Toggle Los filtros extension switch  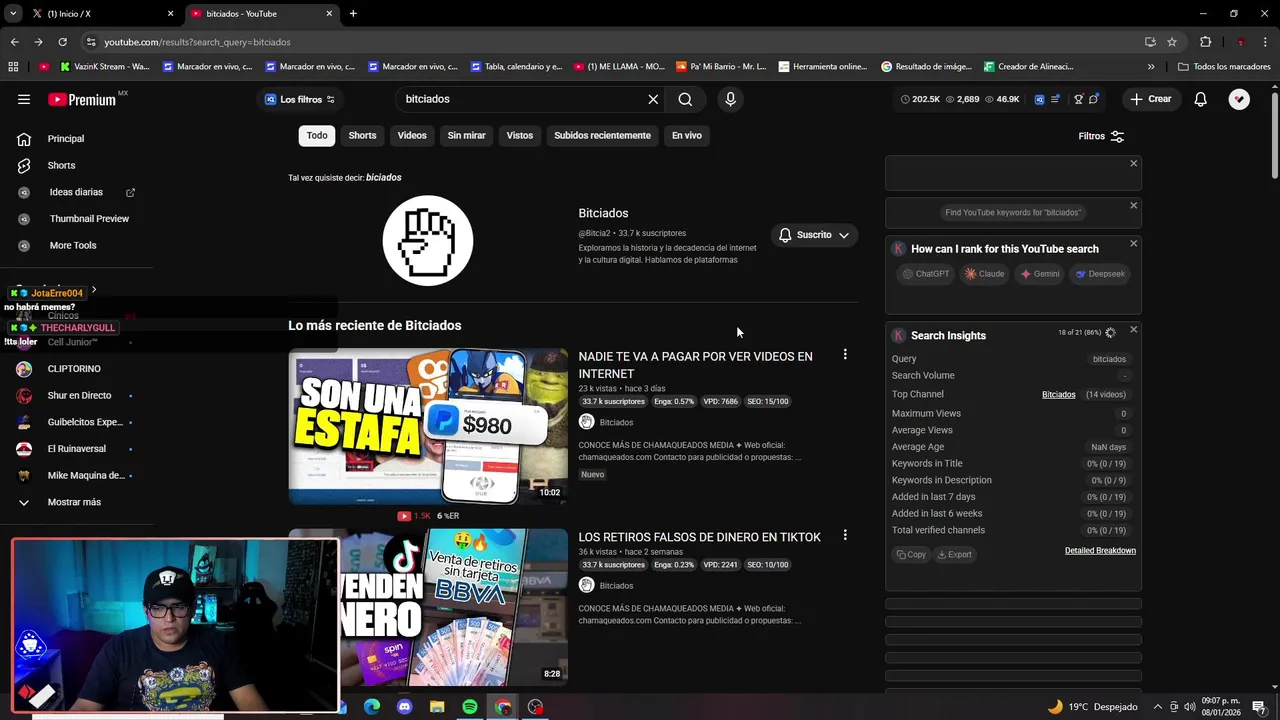[x=300, y=99]
